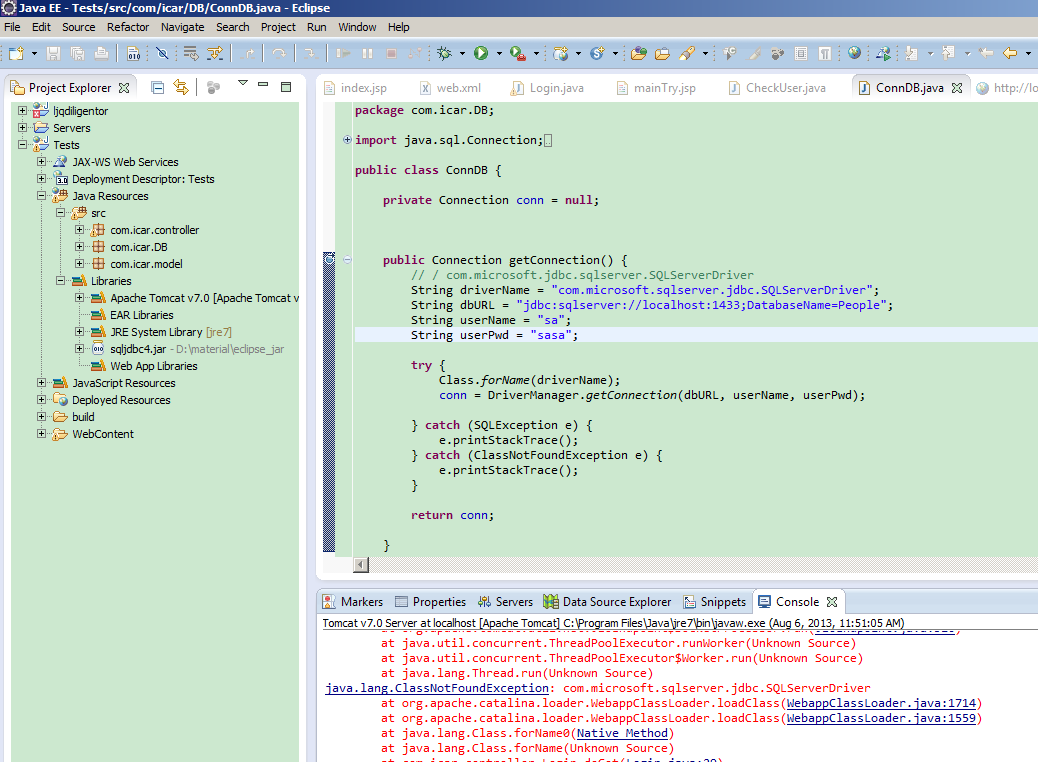This screenshot has width=1038, height=762.
Task: Switch to the web.xml editor tab
Action: pyautogui.click(x=451, y=88)
